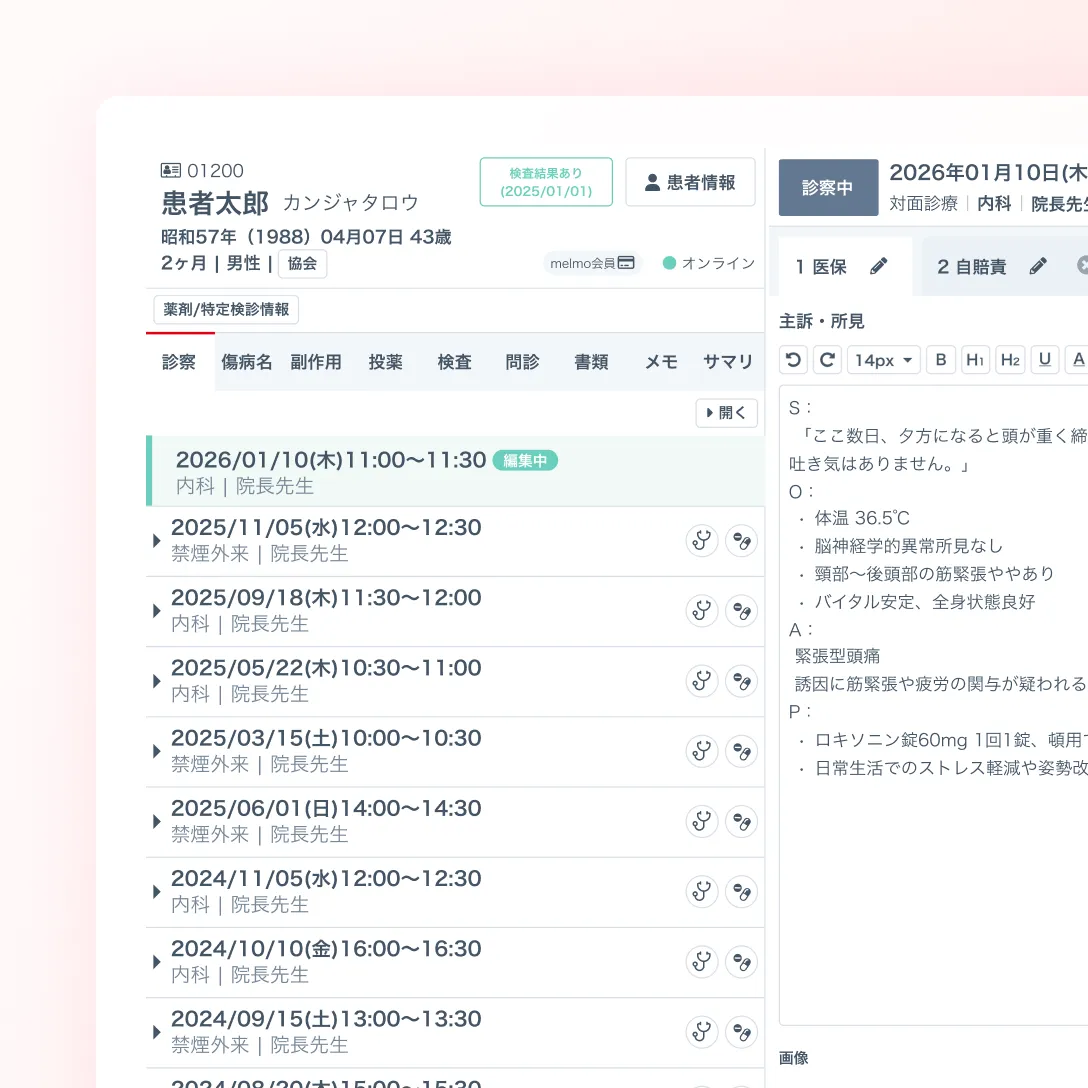Click the 検査結果あり button
The height and width of the screenshot is (1088, 1088).
[546, 182]
